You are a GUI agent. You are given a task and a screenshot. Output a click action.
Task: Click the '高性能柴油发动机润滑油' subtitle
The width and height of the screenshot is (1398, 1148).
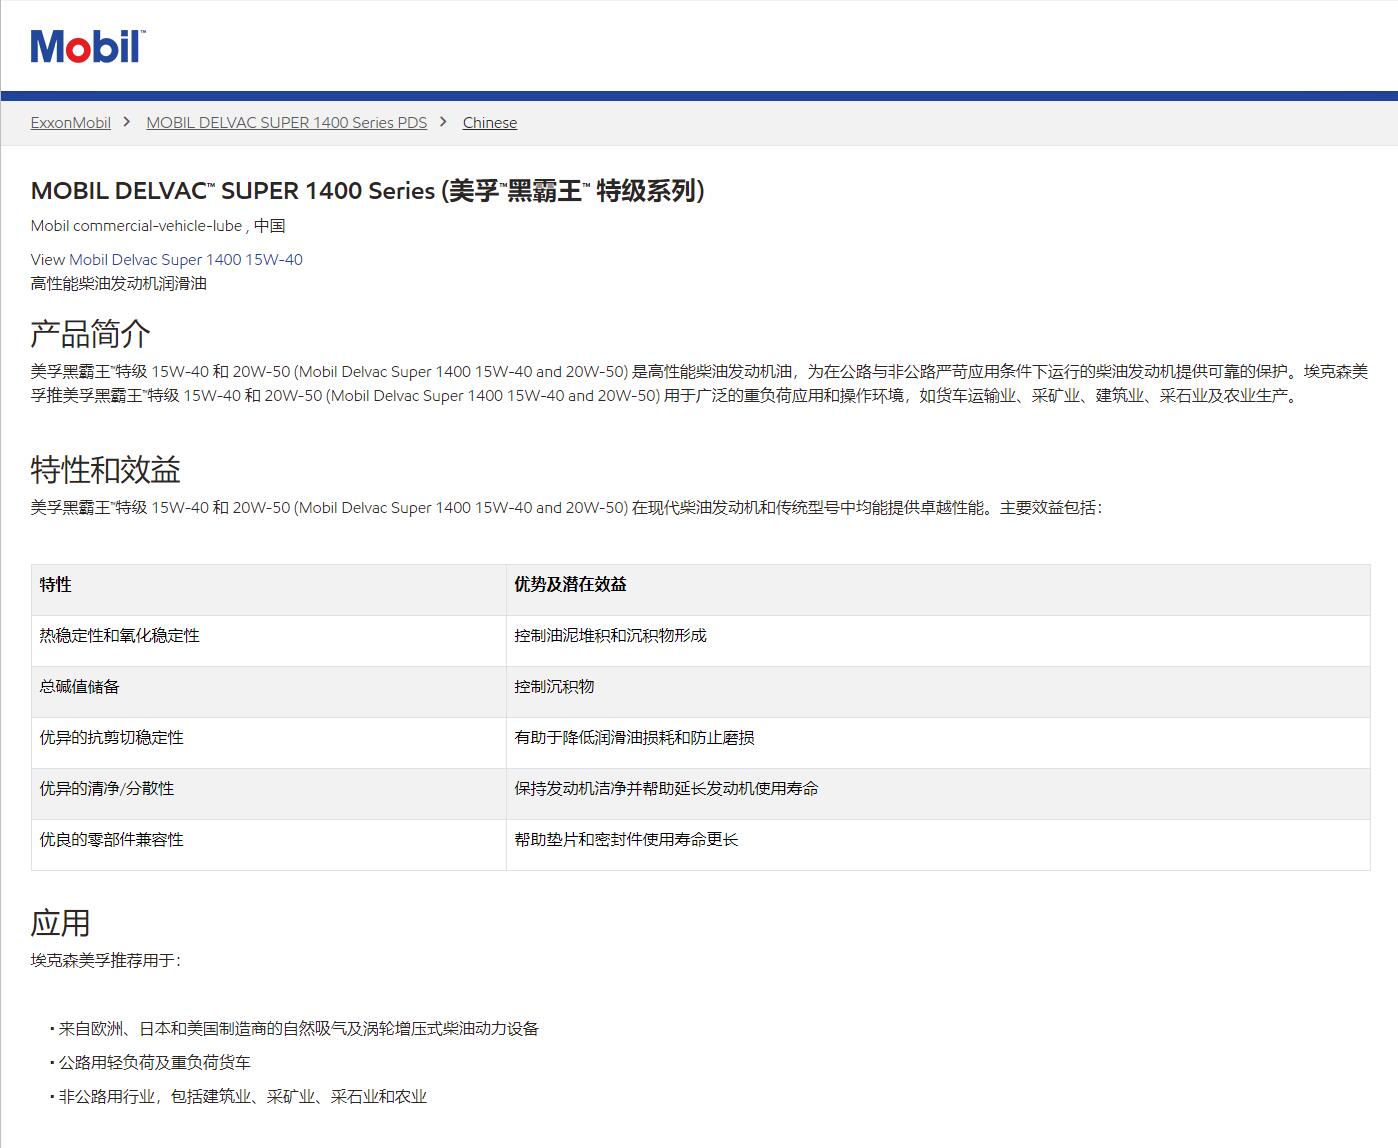[119, 283]
